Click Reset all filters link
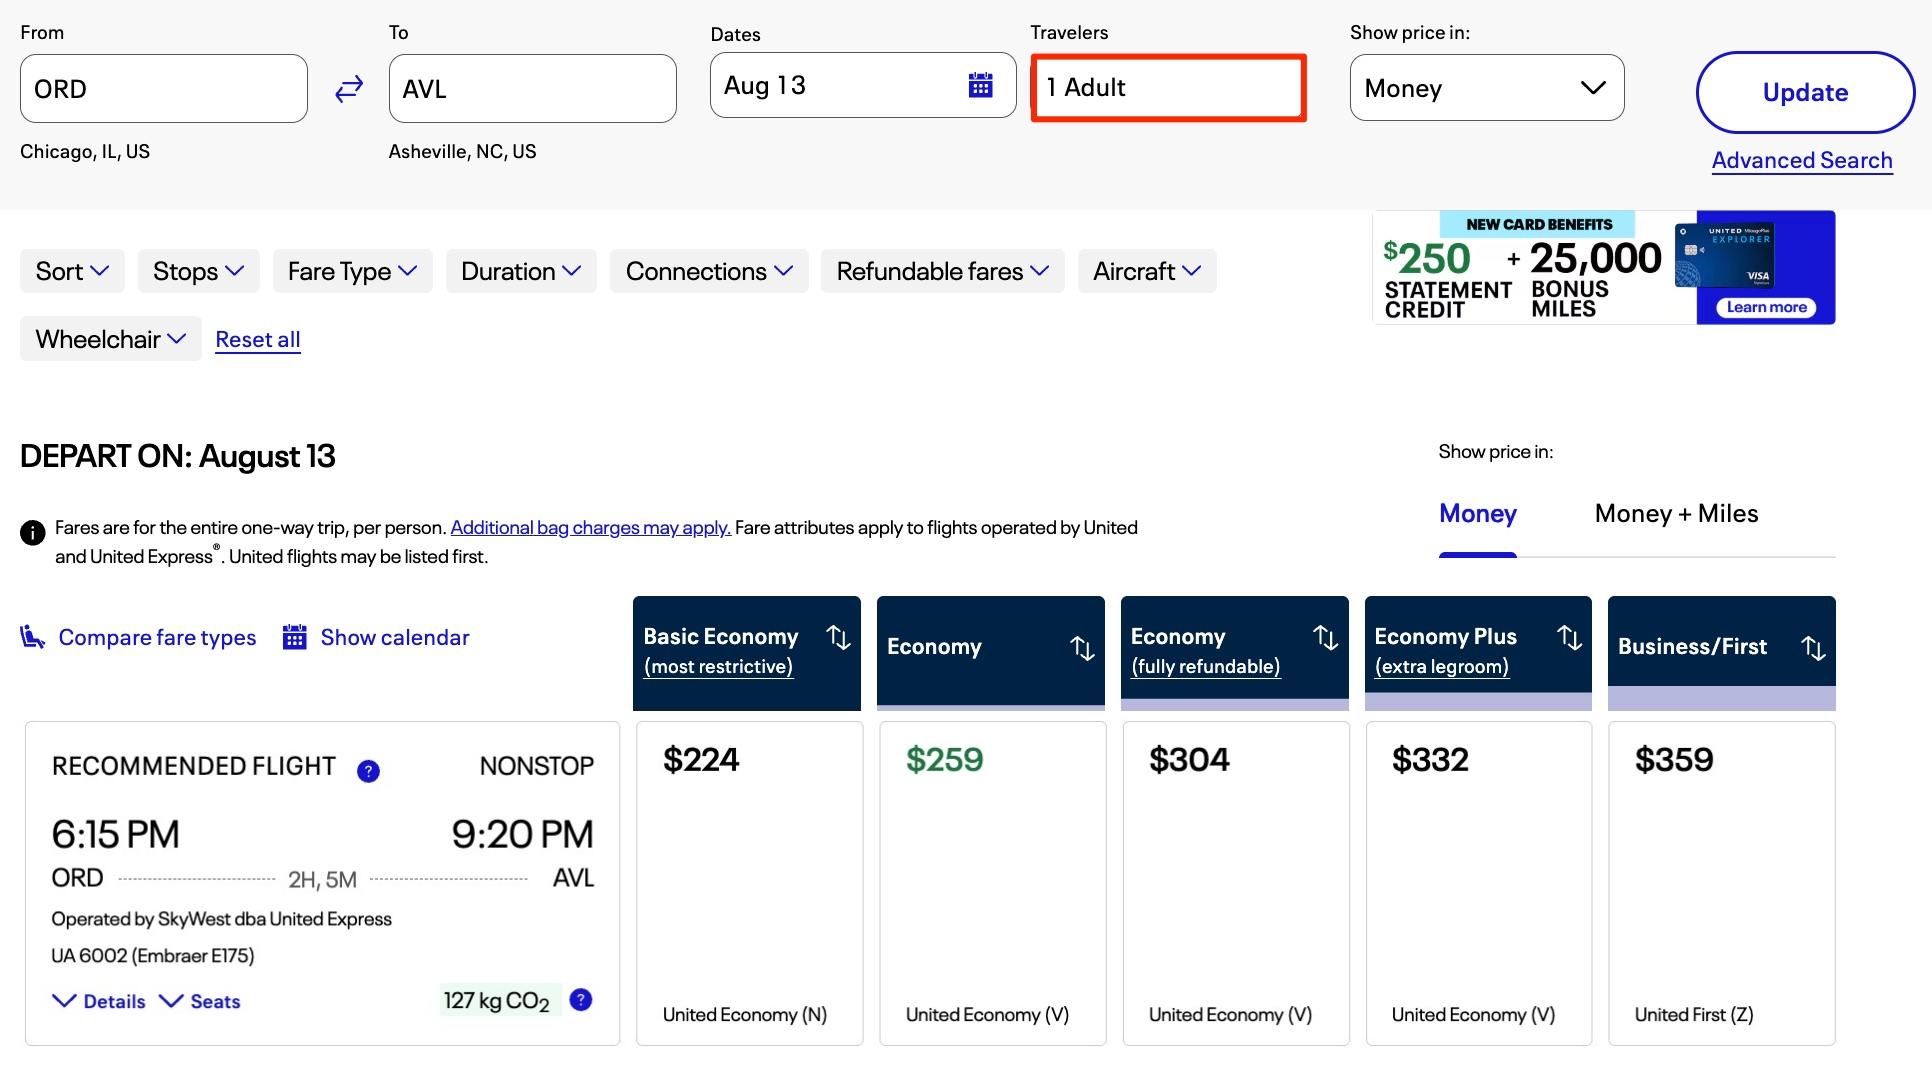 click(x=258, y=339)
